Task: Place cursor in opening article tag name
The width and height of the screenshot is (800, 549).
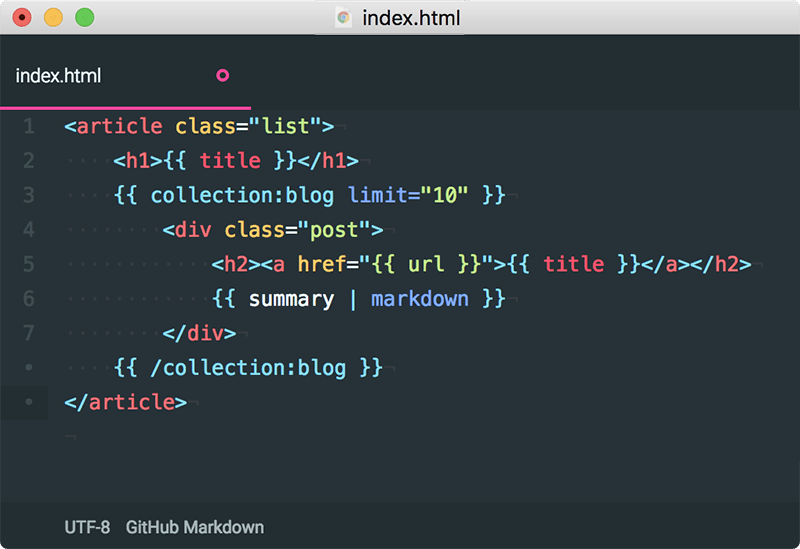Action: point(119,126)
